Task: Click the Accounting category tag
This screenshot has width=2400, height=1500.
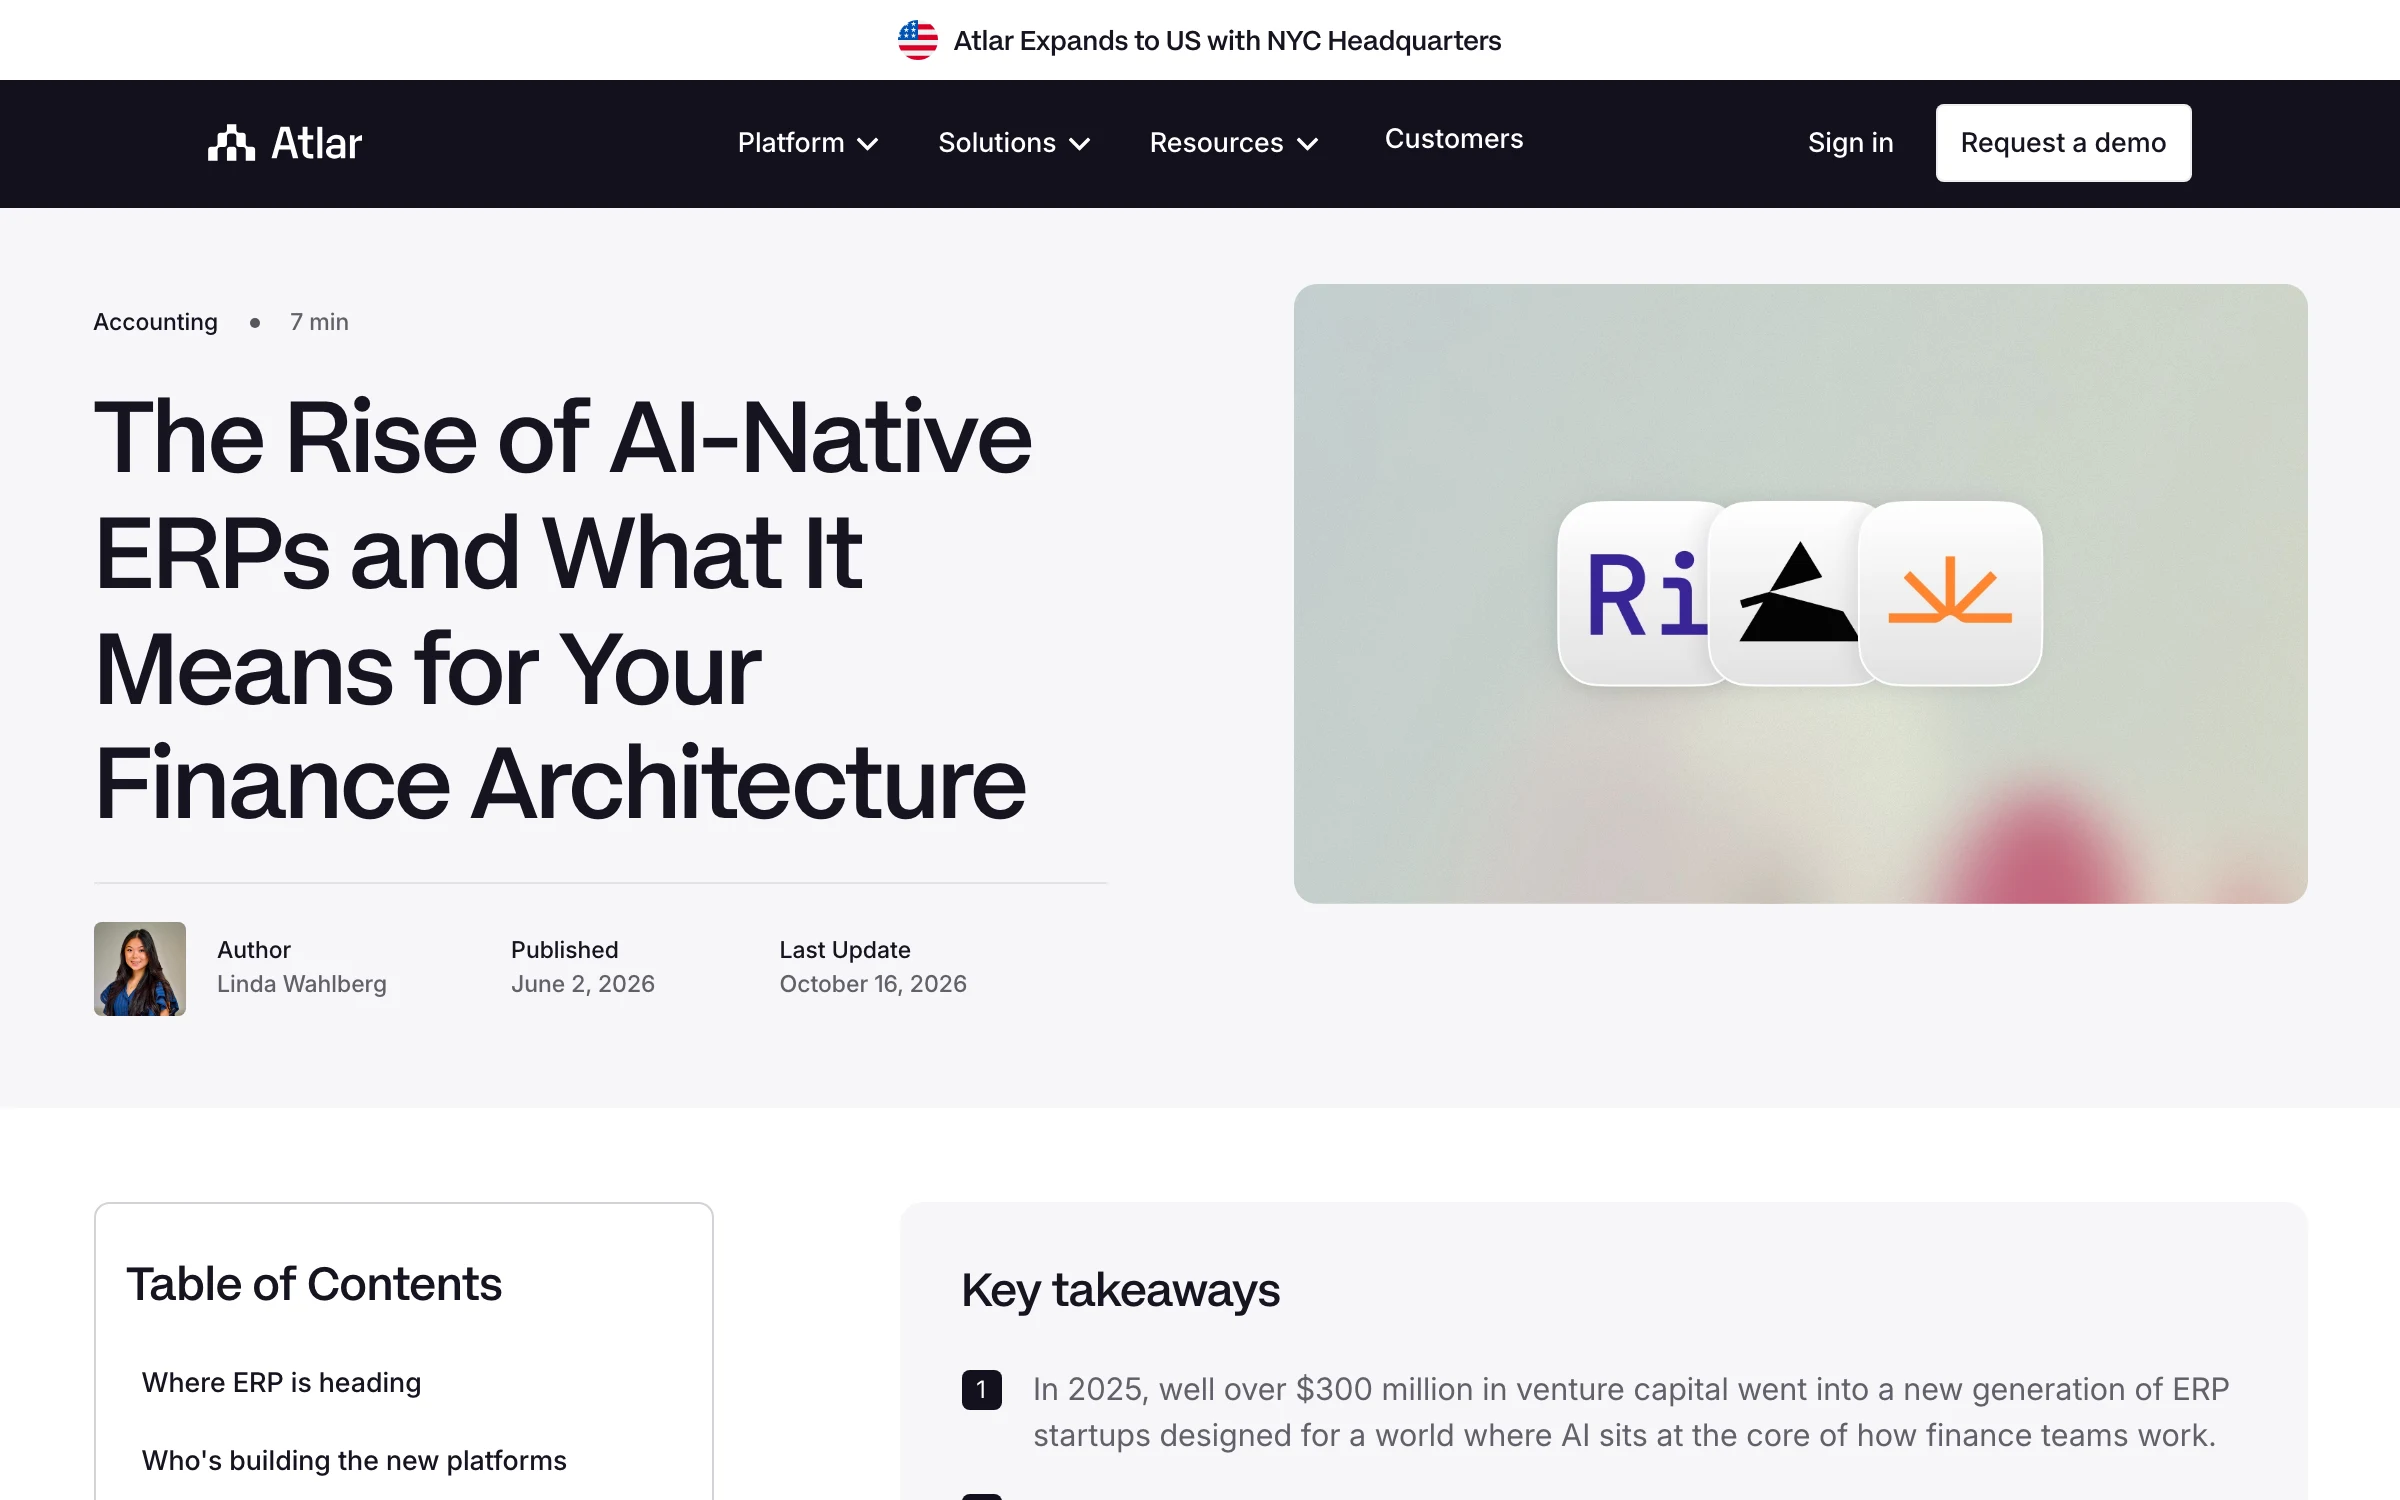Action: click(x=155, y=322)
